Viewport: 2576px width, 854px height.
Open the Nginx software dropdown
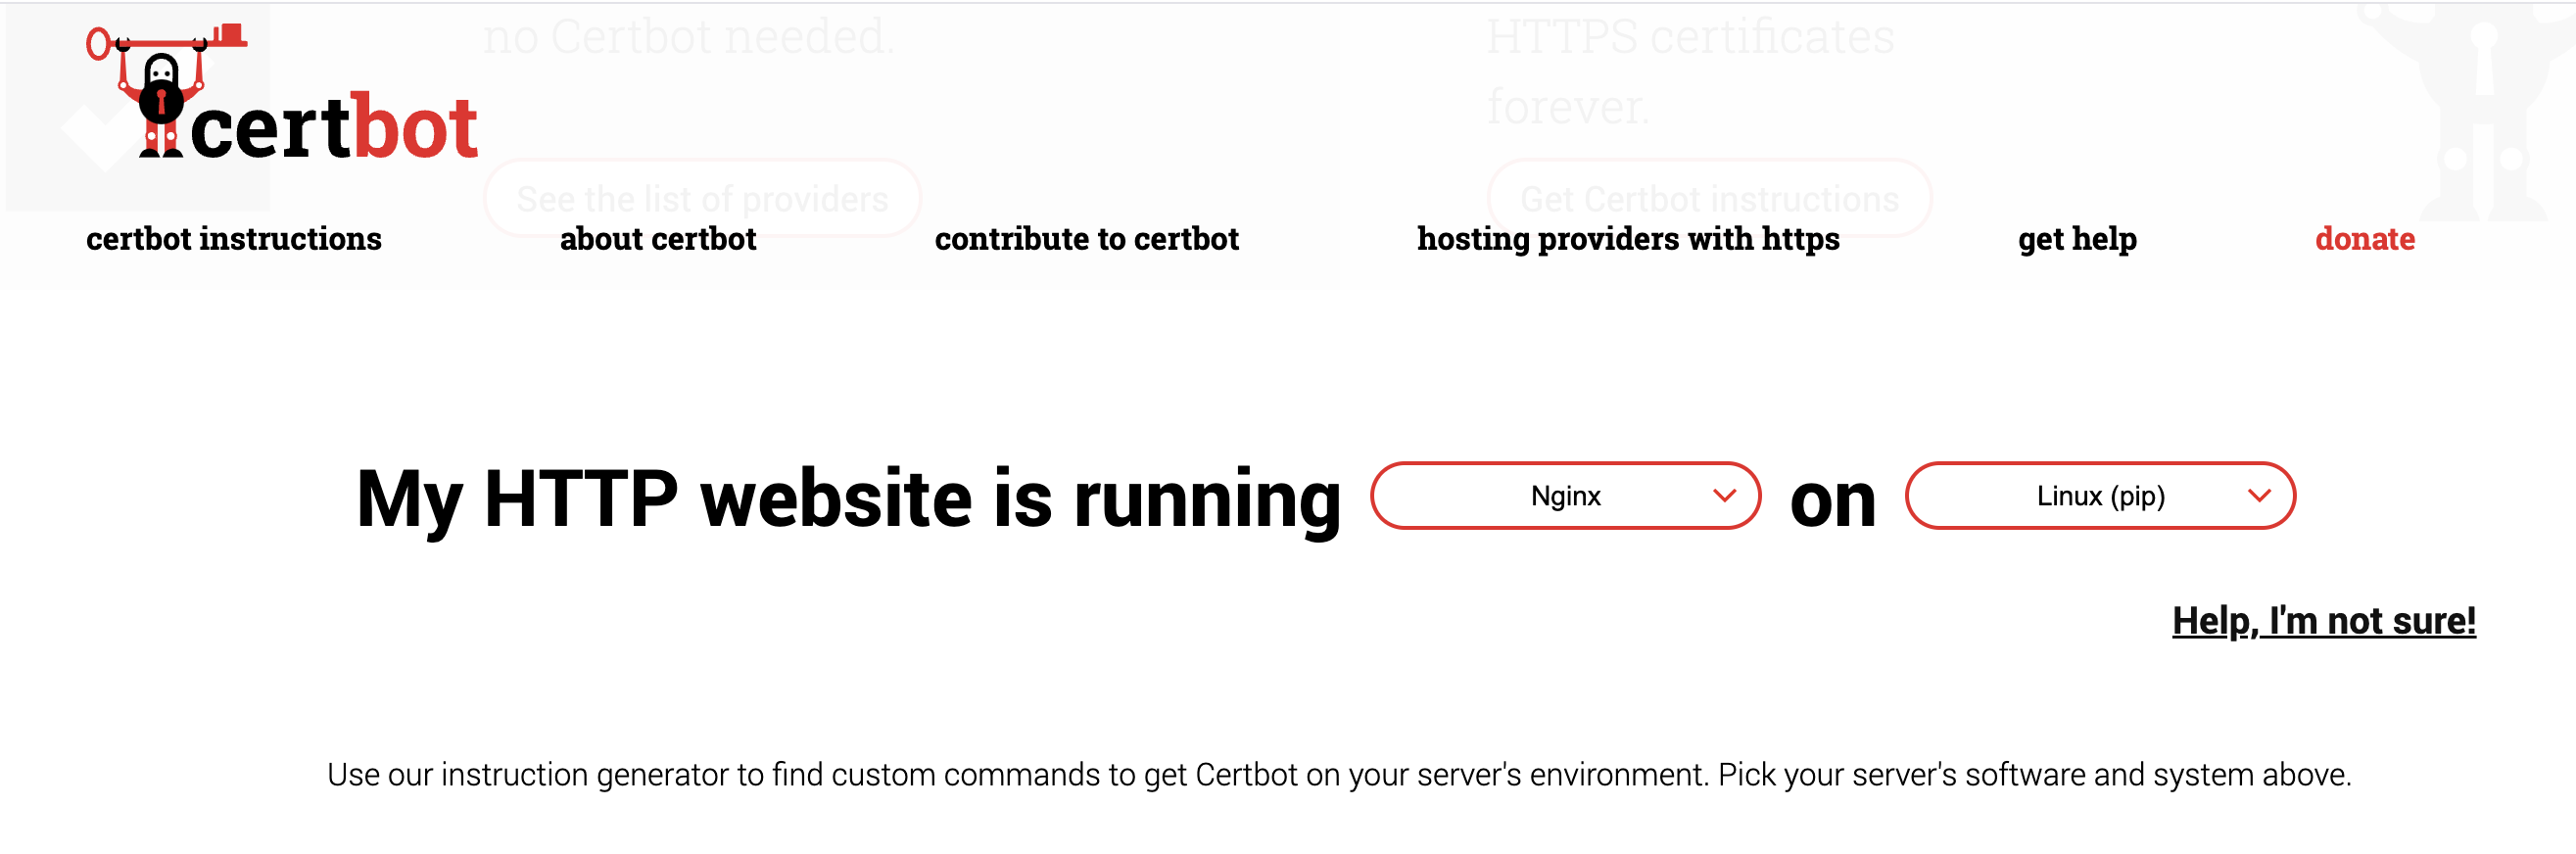(1565, 496)
